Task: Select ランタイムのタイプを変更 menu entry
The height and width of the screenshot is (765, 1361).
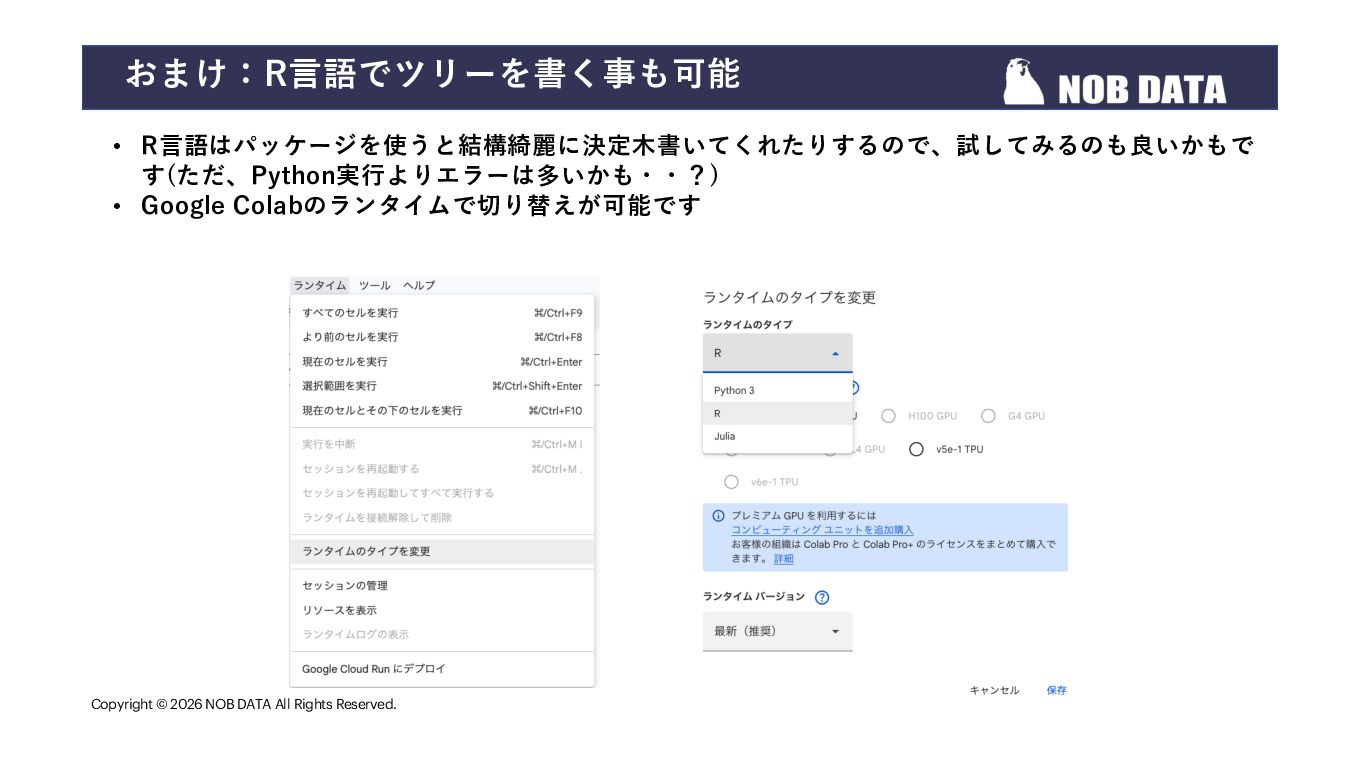Action: click(x=442, y=551)
